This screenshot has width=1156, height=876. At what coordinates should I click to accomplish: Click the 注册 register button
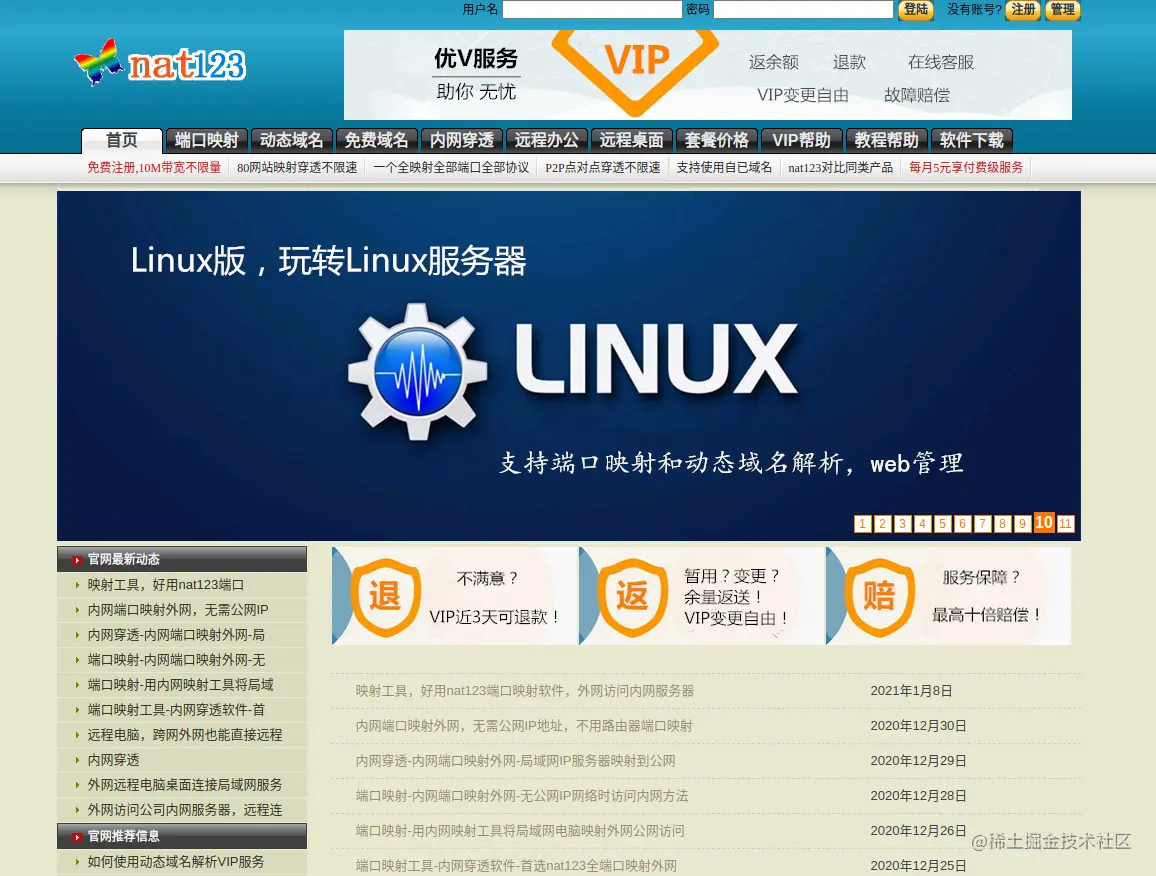pos(1023,10)
